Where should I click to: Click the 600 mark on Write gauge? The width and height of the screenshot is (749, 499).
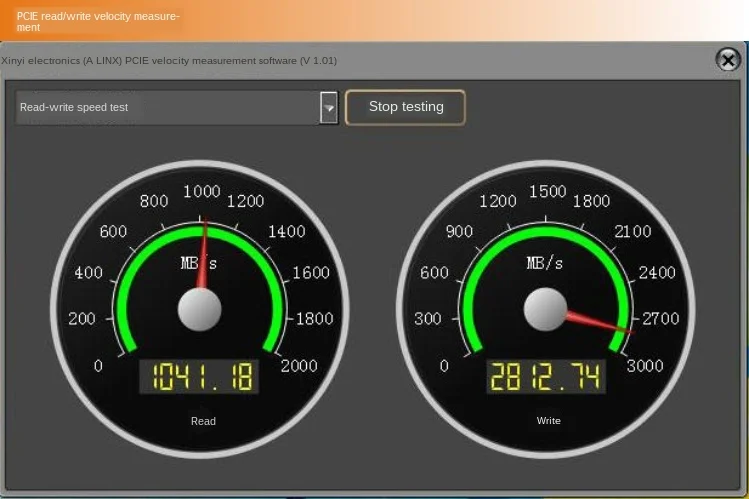click(x=434, y=273)
